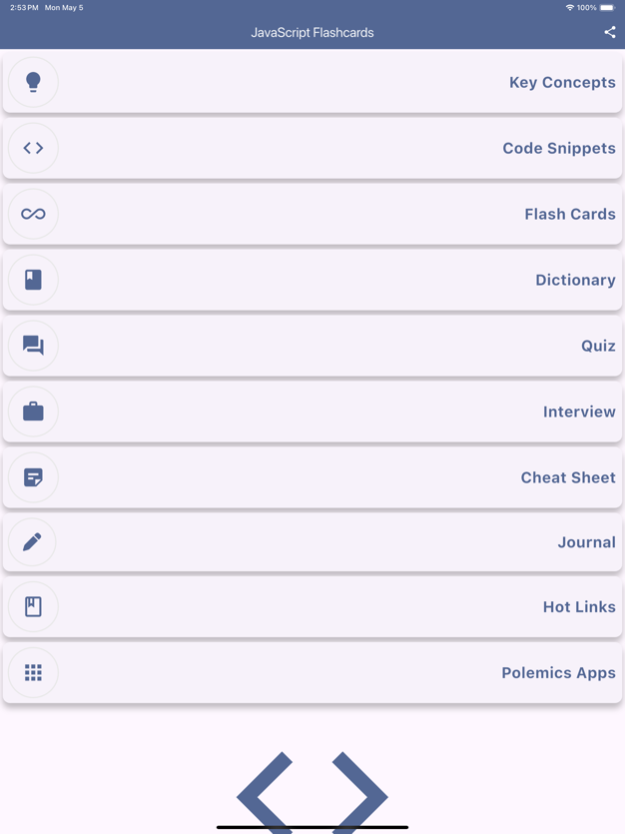The image size is (625, 834).
Task: Tap the briefcase icon for Interview
Action: [33, 411]
